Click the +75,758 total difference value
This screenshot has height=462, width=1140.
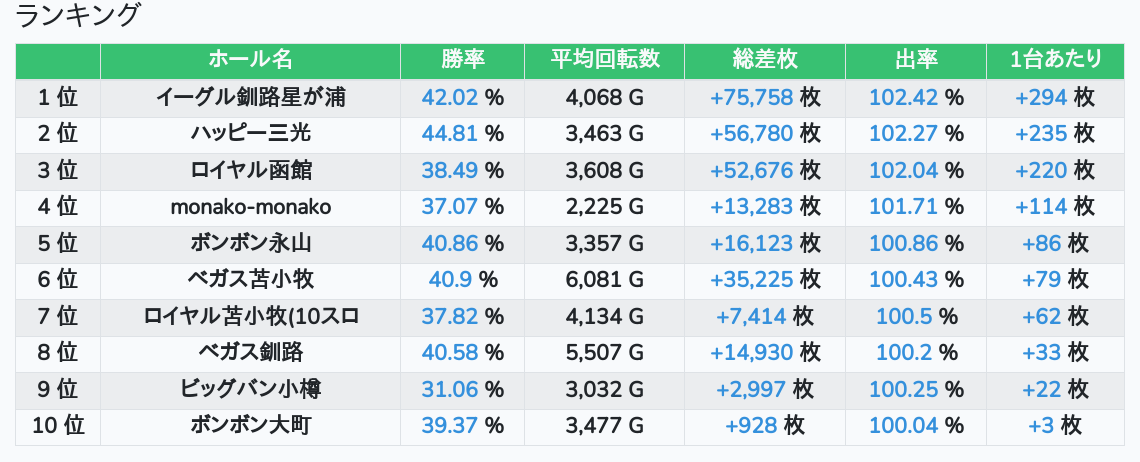(751, 97)
